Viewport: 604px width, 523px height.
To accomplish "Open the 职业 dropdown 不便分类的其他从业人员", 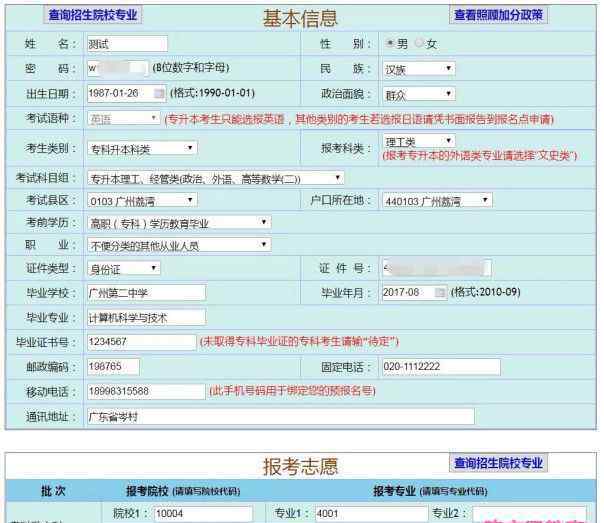I will pyautogui.click(x=179, y=245).
